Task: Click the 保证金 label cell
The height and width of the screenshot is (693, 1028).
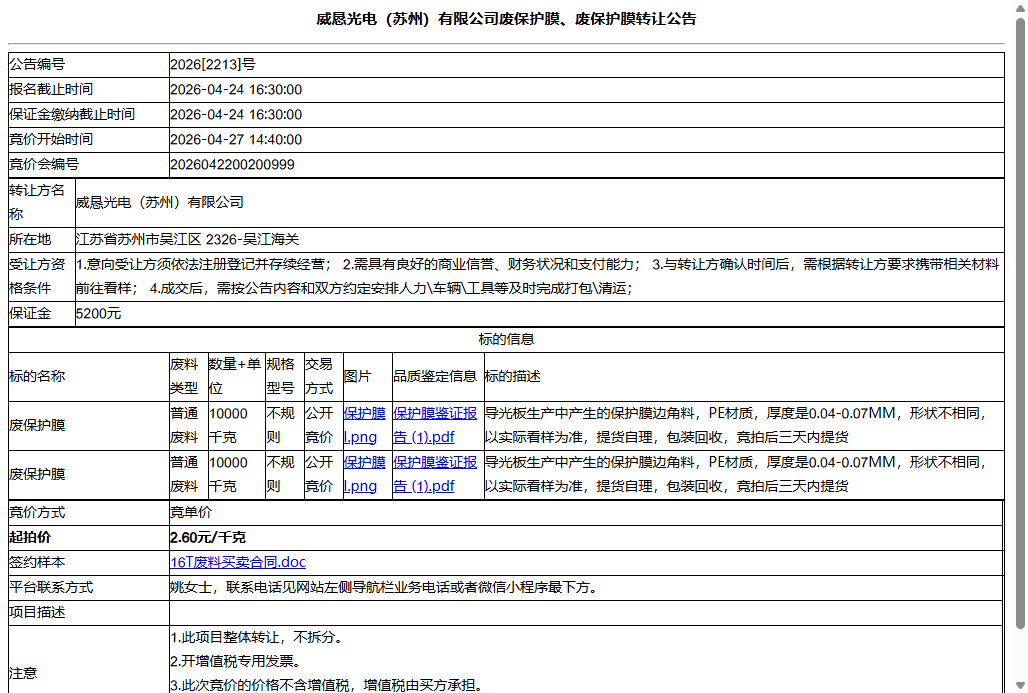Action: (41, 313)
